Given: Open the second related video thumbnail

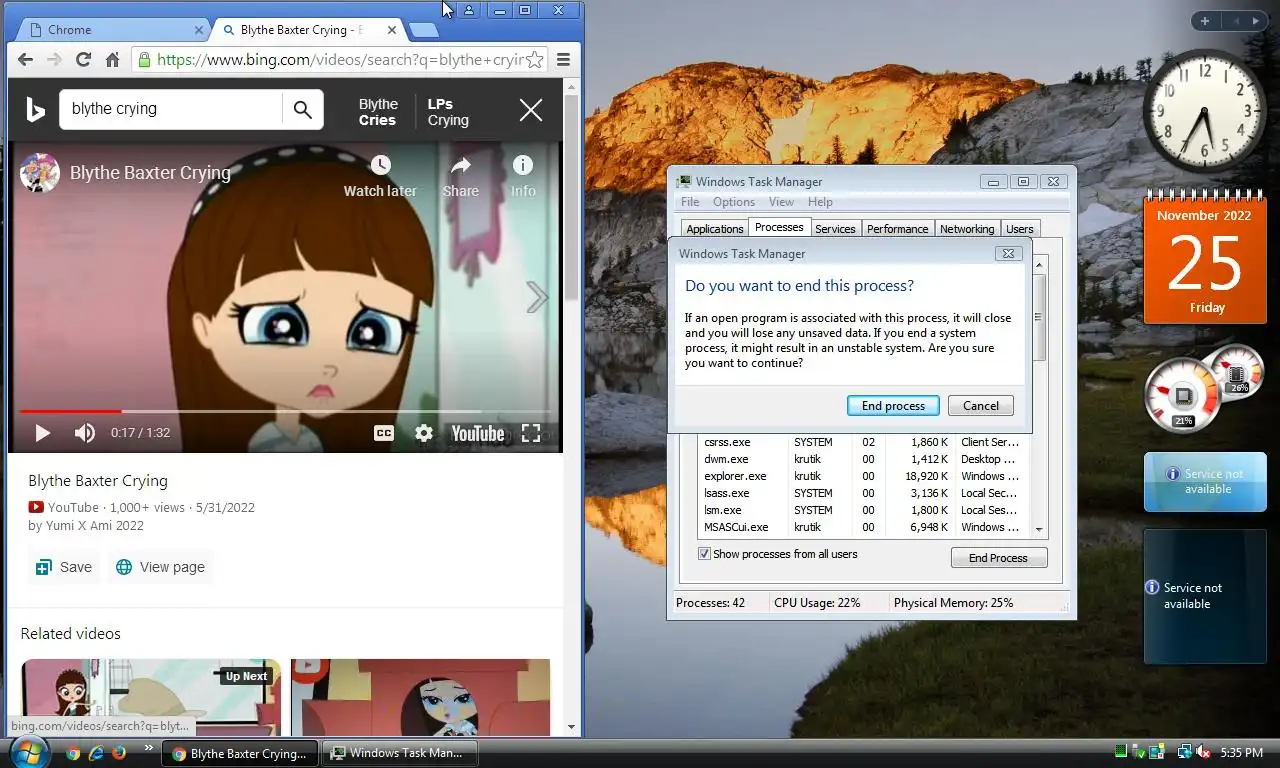Looking at the screenshot, I should click(x=420, y=697).
